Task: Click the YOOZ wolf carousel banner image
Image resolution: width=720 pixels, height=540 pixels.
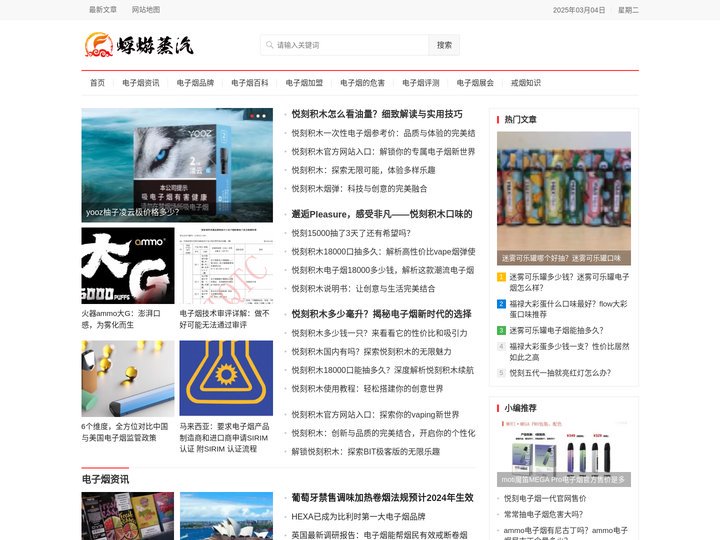Action: (x=177, y=165)
